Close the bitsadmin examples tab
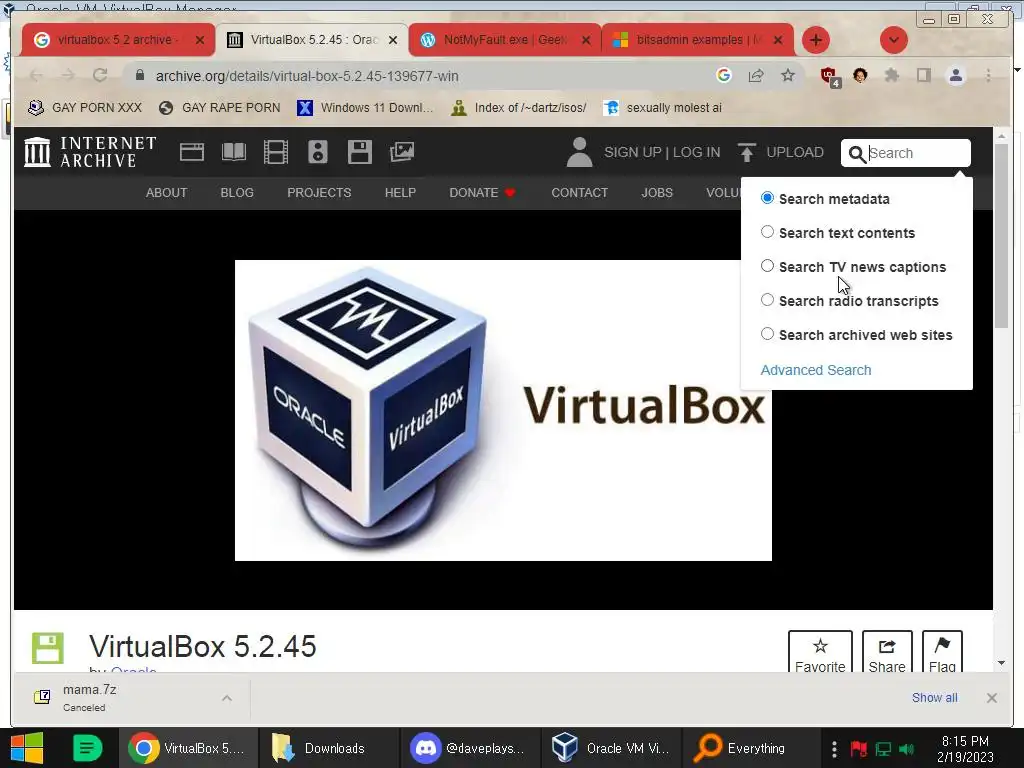Screen dimensions: 1024x768 pos(778,40)
